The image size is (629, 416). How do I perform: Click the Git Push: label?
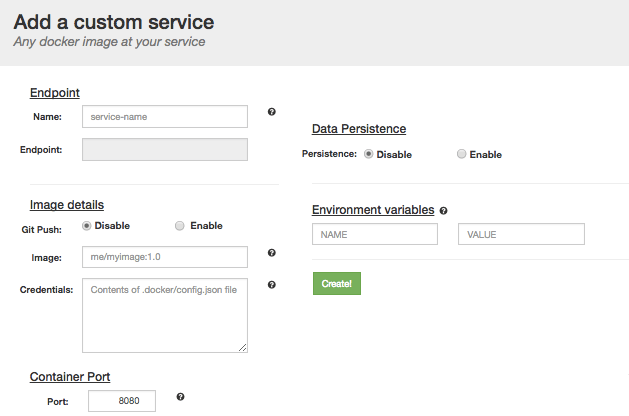pyautogui.click(x=42, y=230)
